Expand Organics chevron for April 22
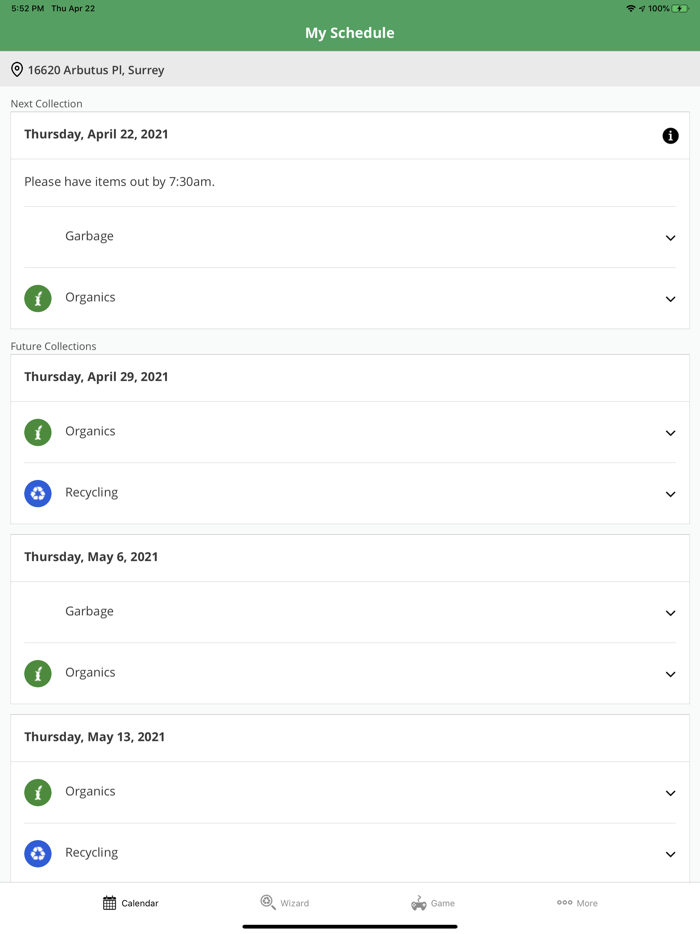This screenshot has width=700, height=934. (670, 299)
